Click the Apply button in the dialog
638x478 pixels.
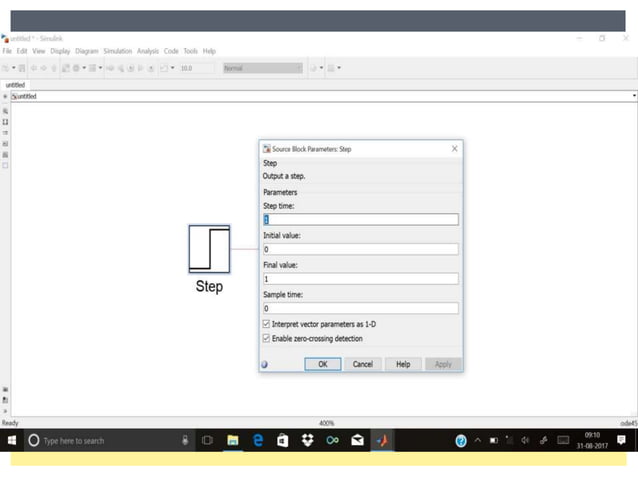(443, 364)
